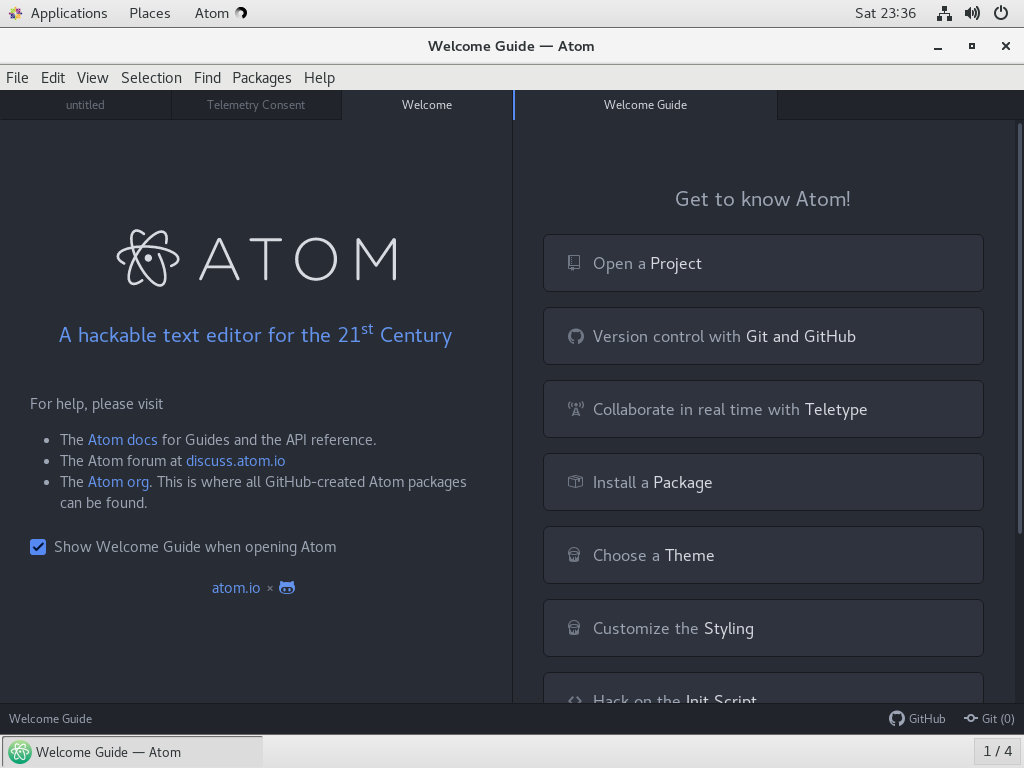
Task: Click the paint can icon on Customize the Styling
Action: [574, 628]
